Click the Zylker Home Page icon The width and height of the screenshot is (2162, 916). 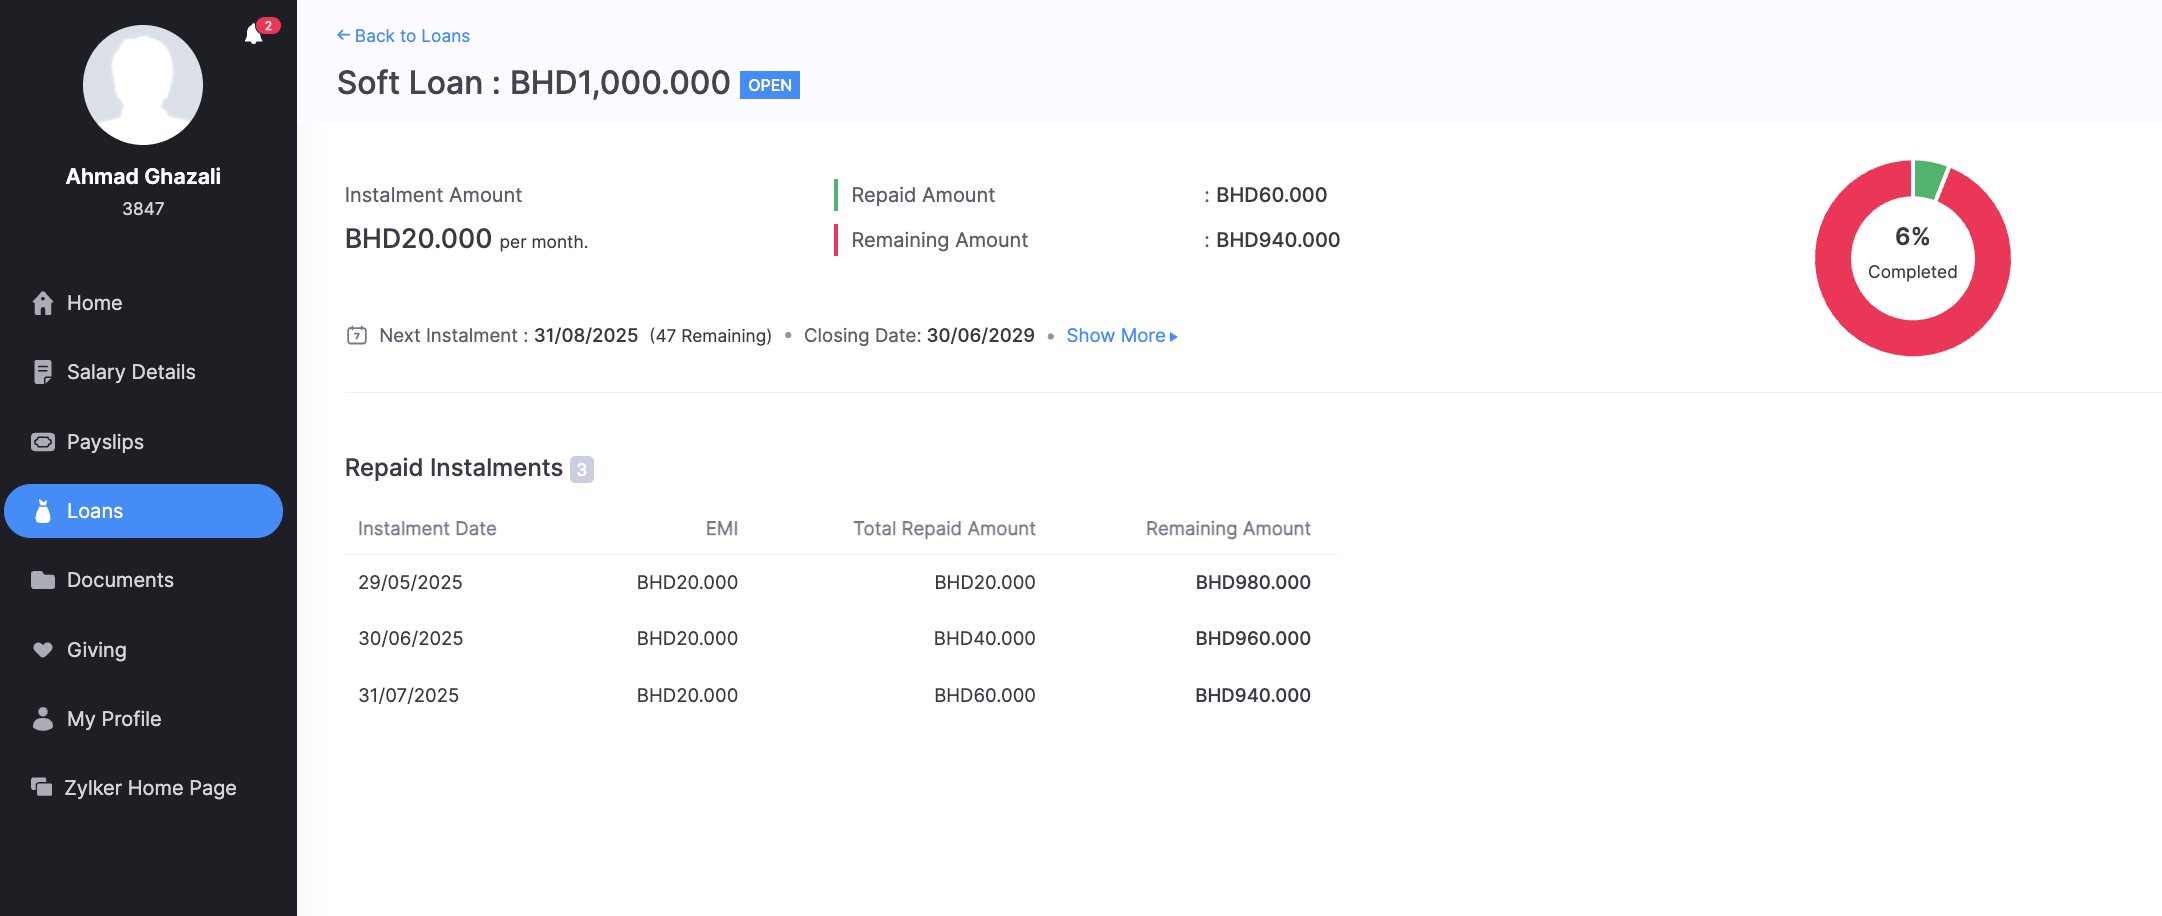pyautogui.click(x=42, y=788)
